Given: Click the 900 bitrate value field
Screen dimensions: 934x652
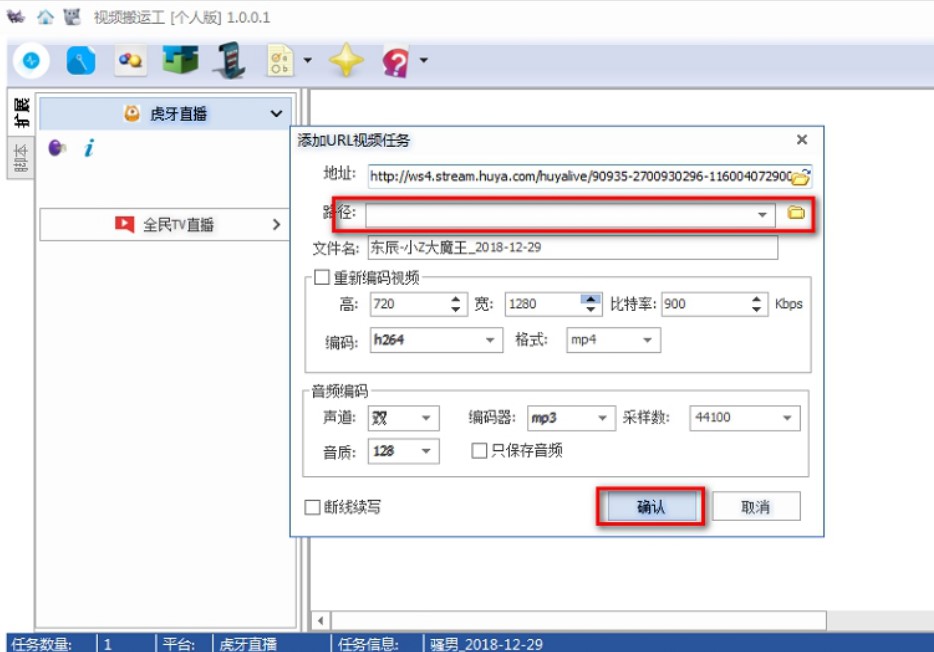Looking at the screenshot, I should (x=705, y=304).
